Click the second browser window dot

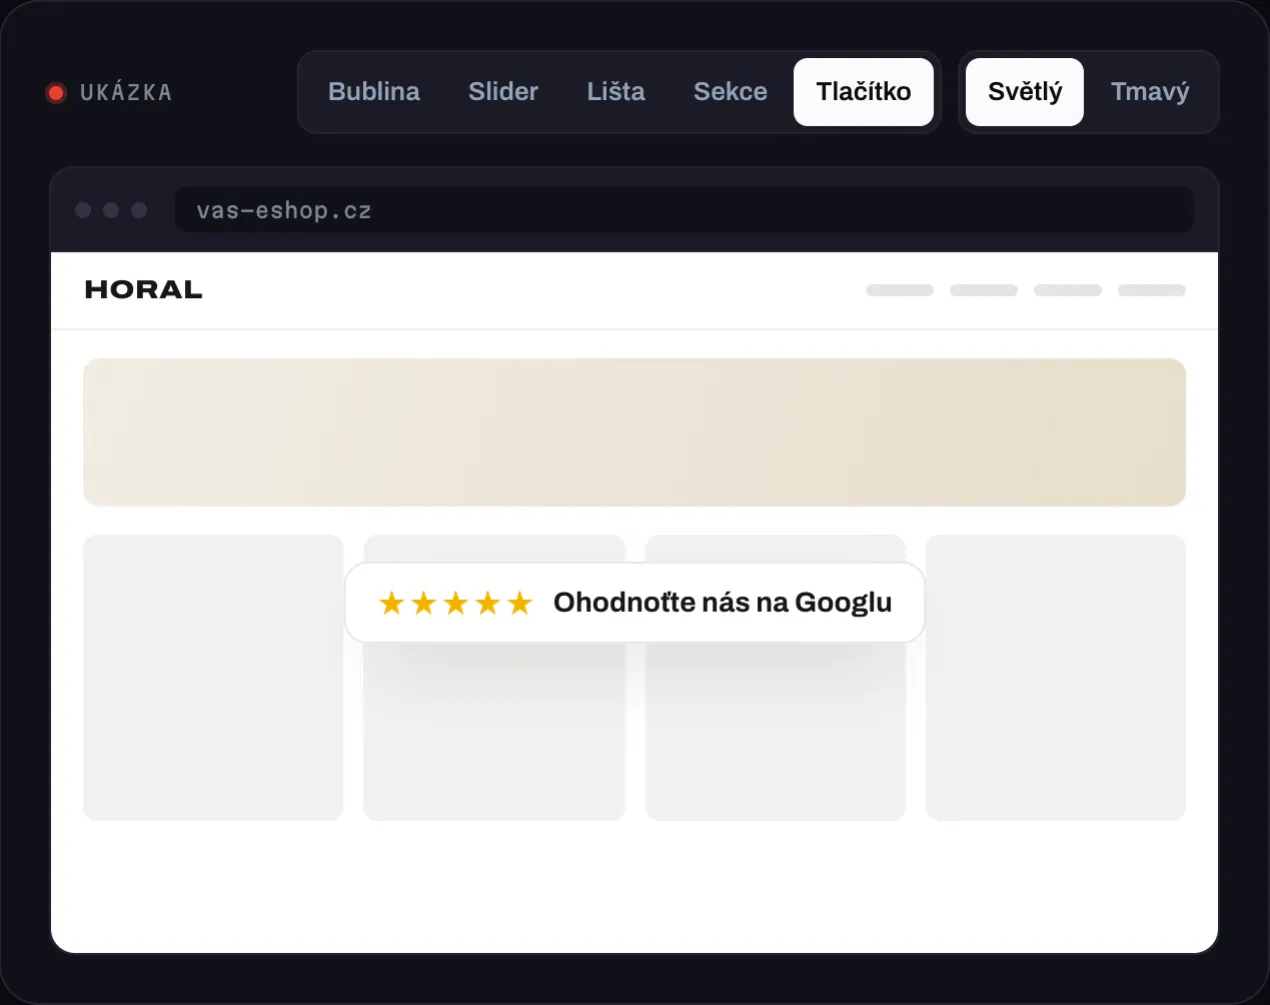pyautogui.click(x=111, y=210)
